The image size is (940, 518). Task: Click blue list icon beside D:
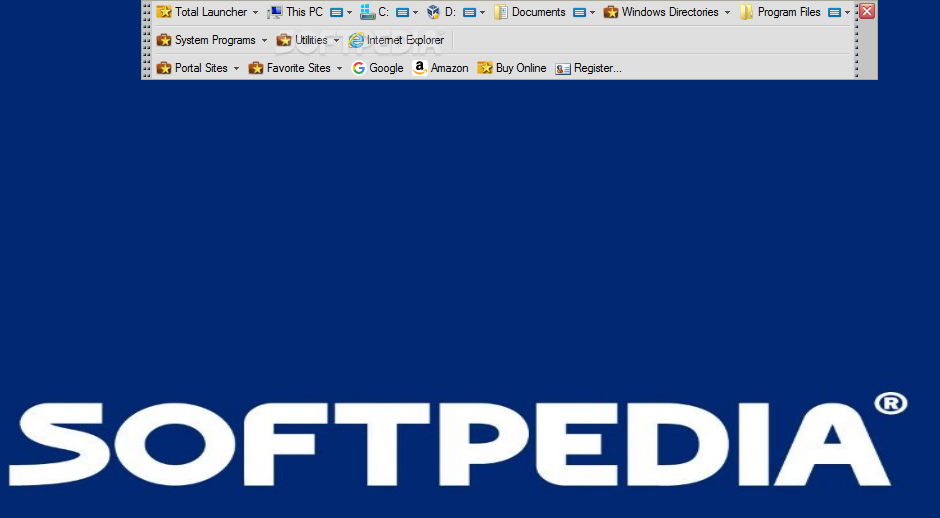[x=469, y=13]
